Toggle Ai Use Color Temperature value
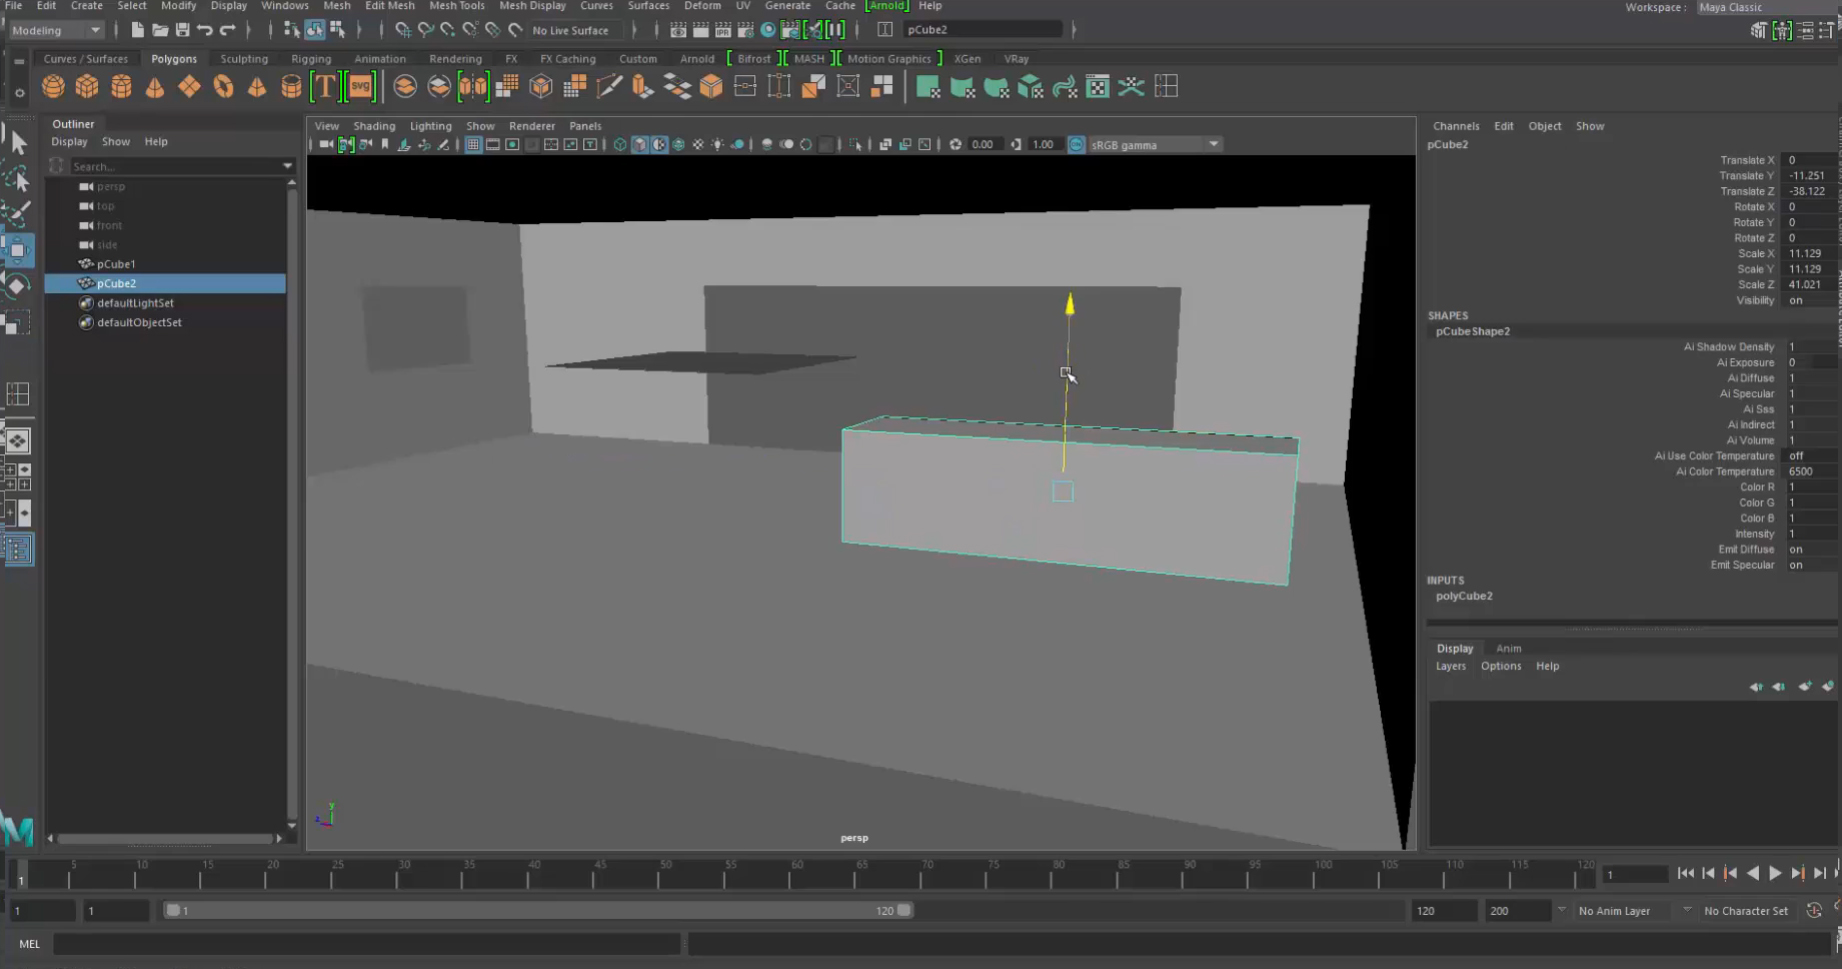1842x969 pixels. 1808,456
